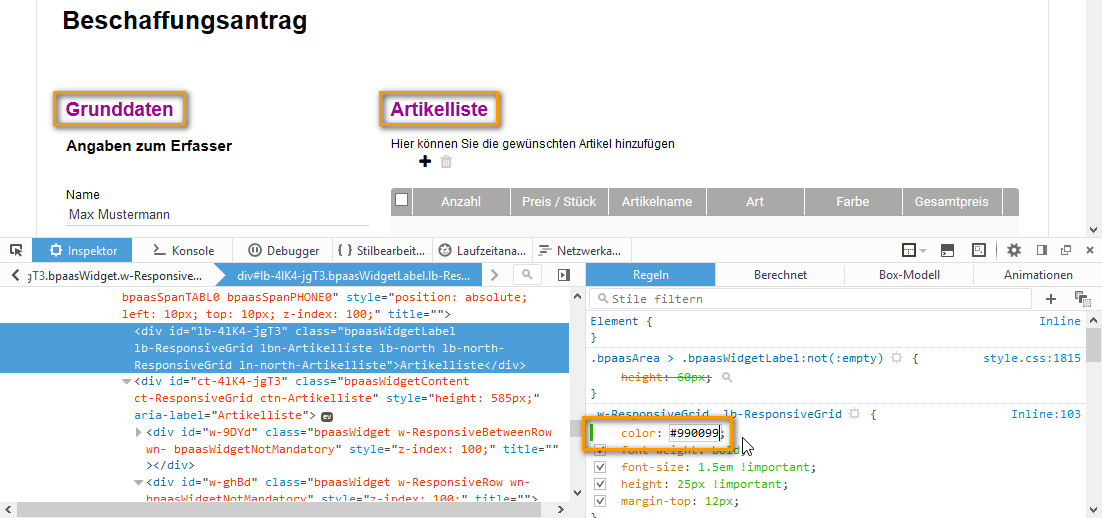1102x518 pixels.
Task: Click the trash icon under Artikelliste
Action: (x=447, y=162)
